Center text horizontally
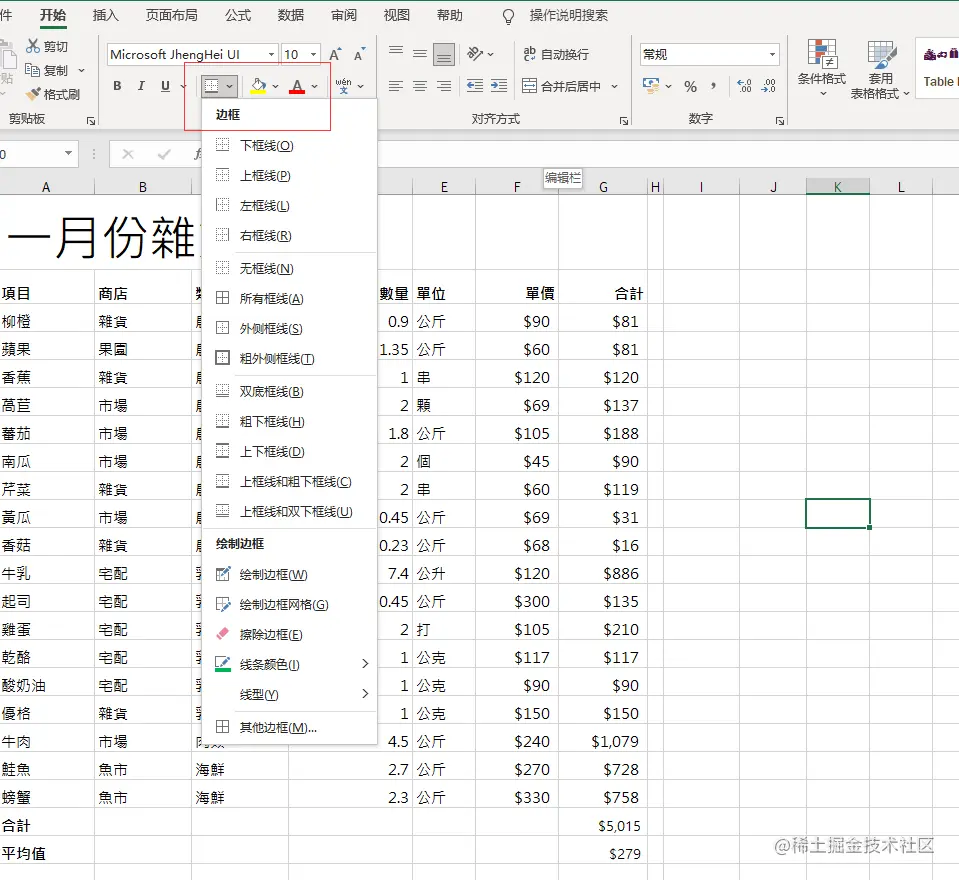Image resolution: width=959 pixels, height=880 pixels. [420, 86]
